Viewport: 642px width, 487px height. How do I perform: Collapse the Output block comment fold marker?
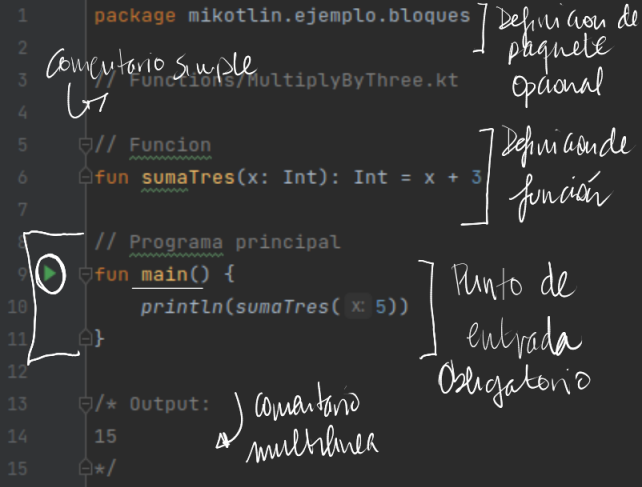point(85,404)
